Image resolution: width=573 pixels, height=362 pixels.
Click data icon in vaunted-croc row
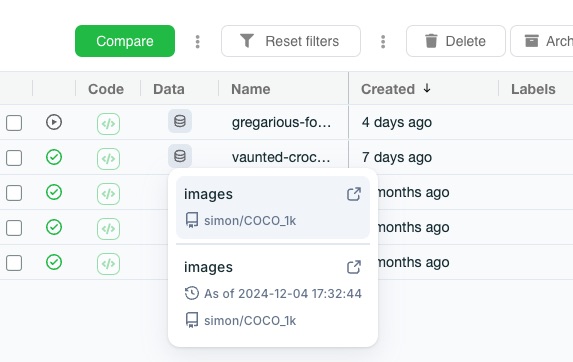(180, 156)
